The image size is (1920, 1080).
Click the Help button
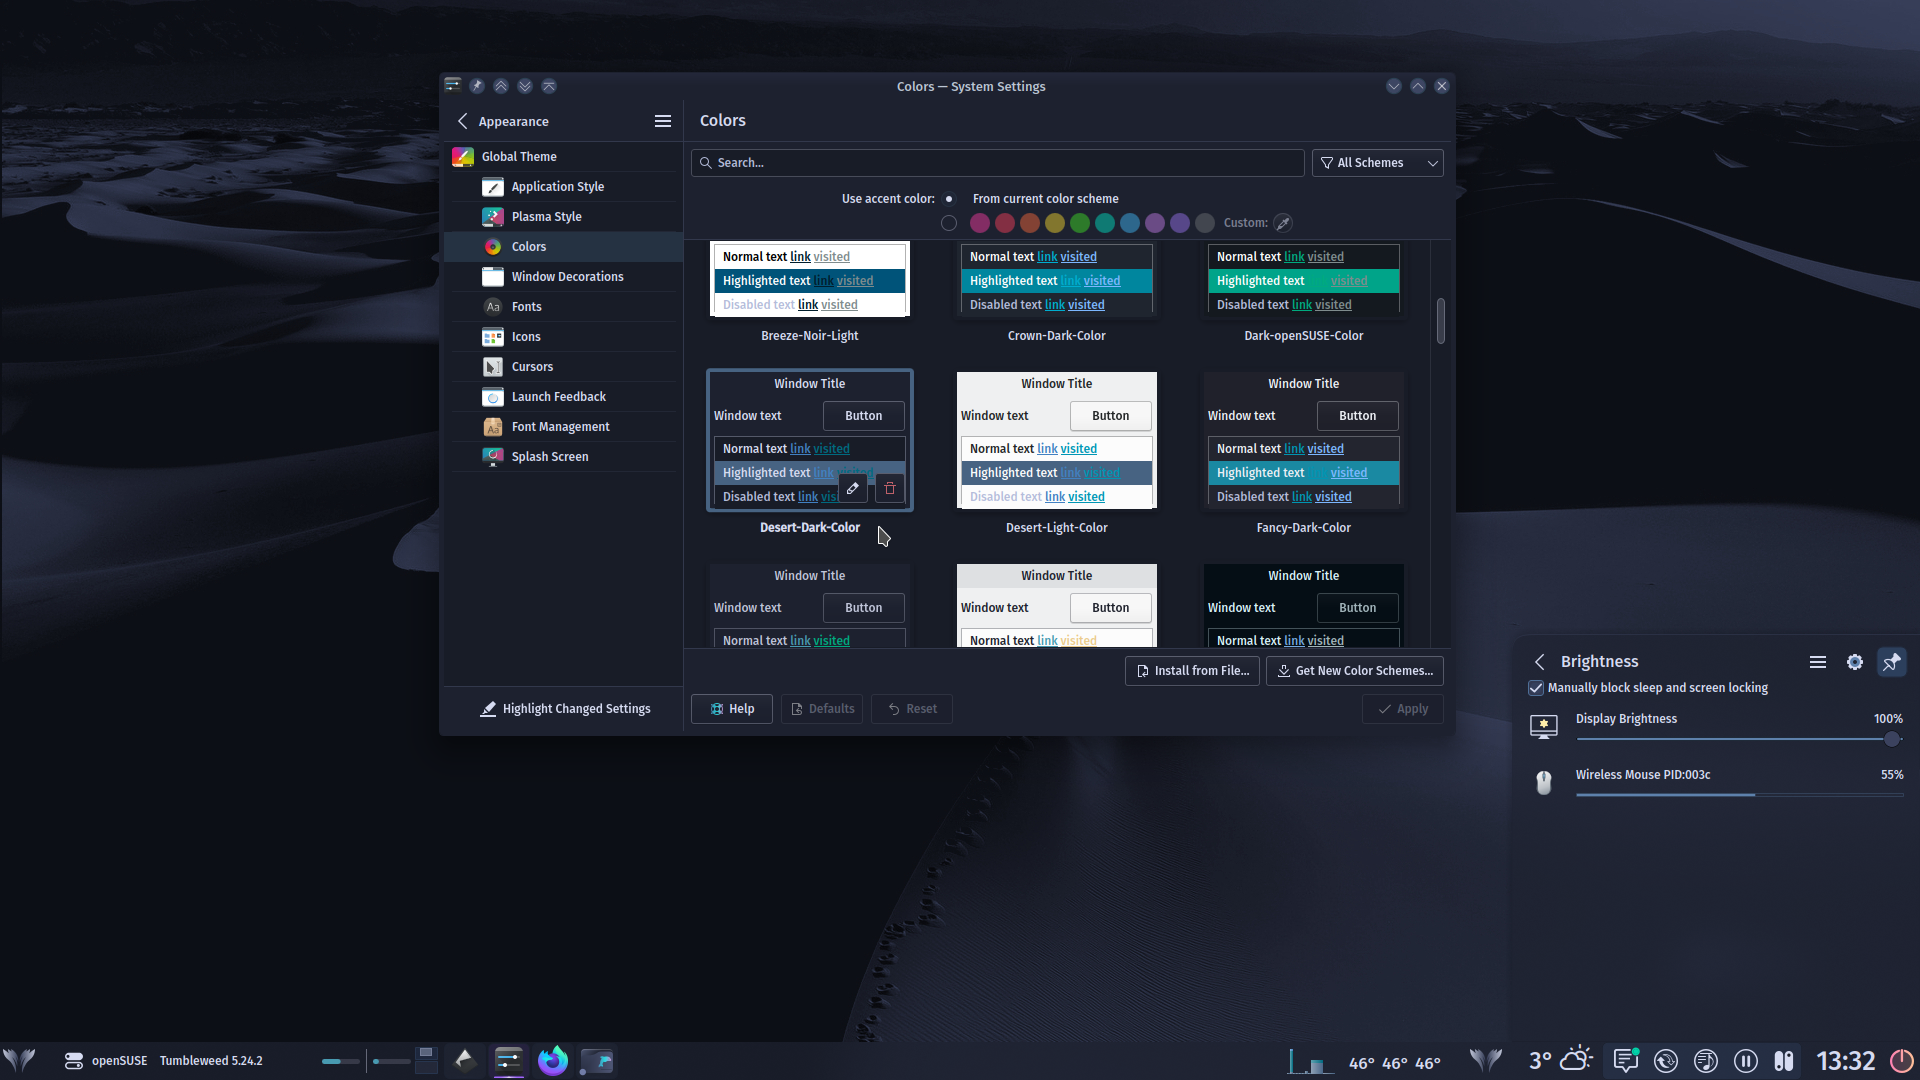pyautogui.click(x=732, y=709)
